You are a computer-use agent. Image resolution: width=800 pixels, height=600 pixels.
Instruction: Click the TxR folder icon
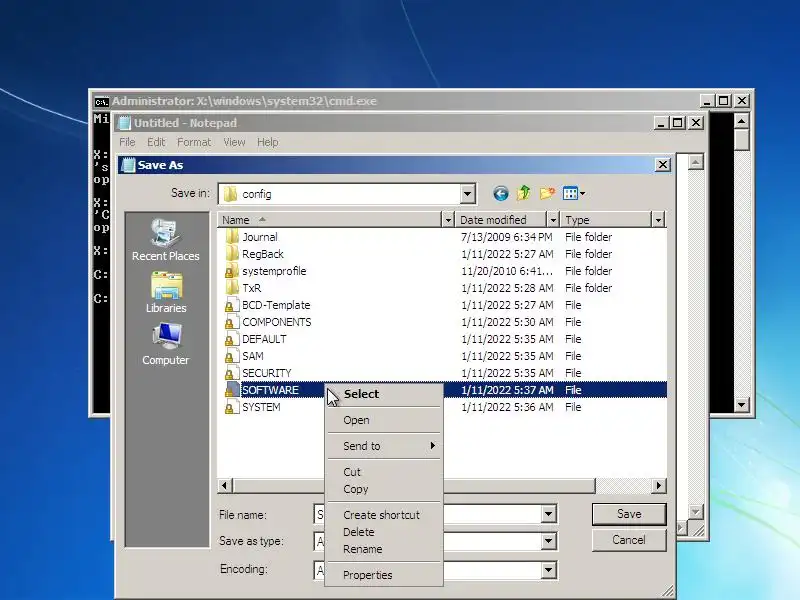tap(232, 288)
